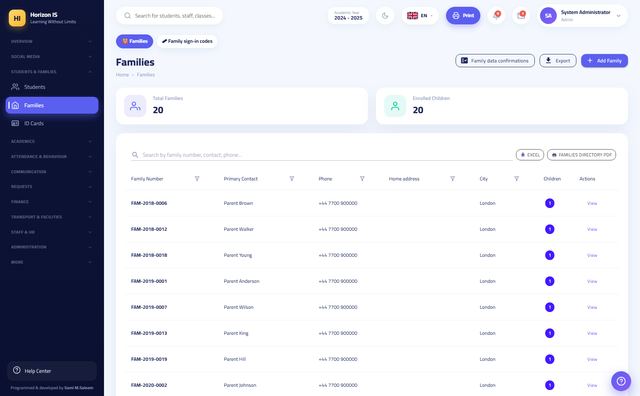Expand the Overview sidebar section

tap(51, 41)
